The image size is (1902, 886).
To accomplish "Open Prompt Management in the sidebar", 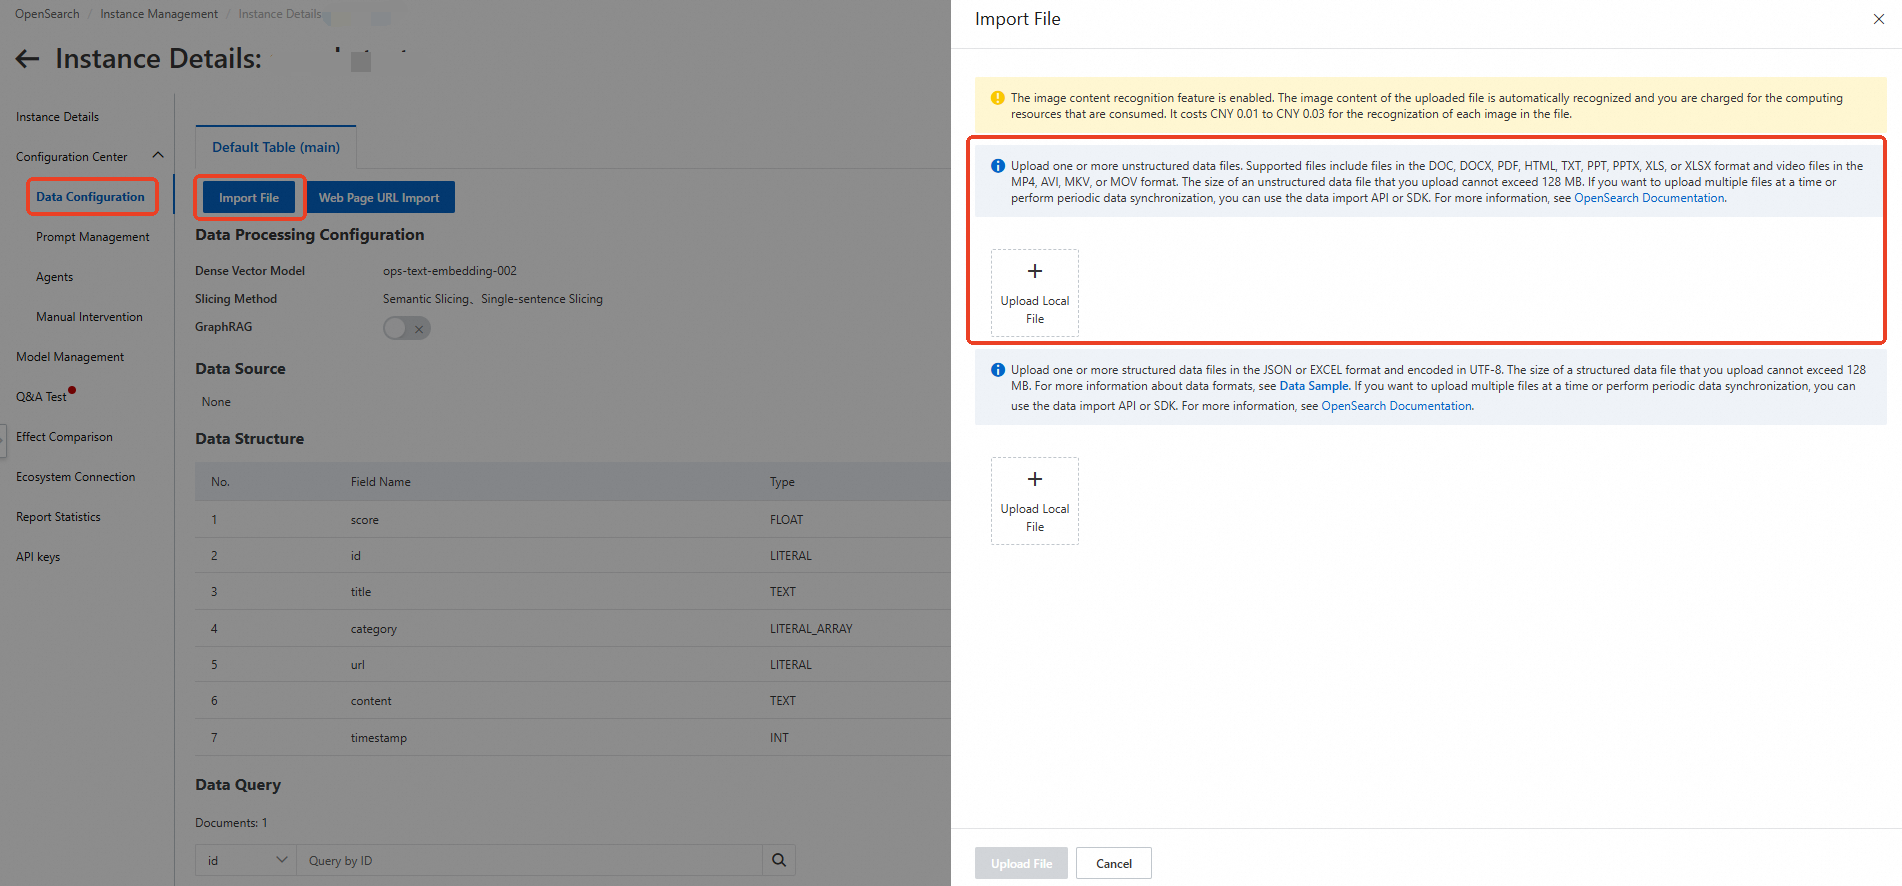I will click(93, 237).
